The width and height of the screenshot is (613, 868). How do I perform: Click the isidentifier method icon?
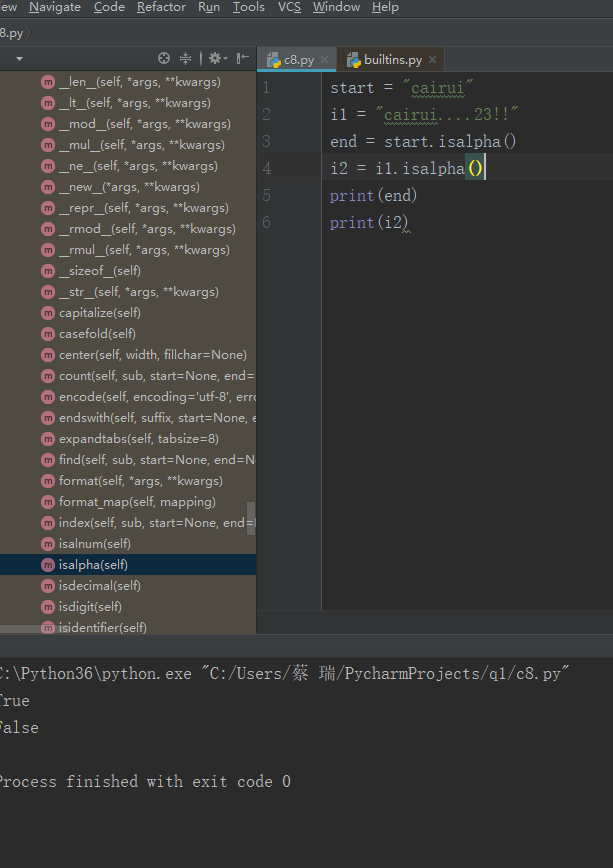coord(48,628)
